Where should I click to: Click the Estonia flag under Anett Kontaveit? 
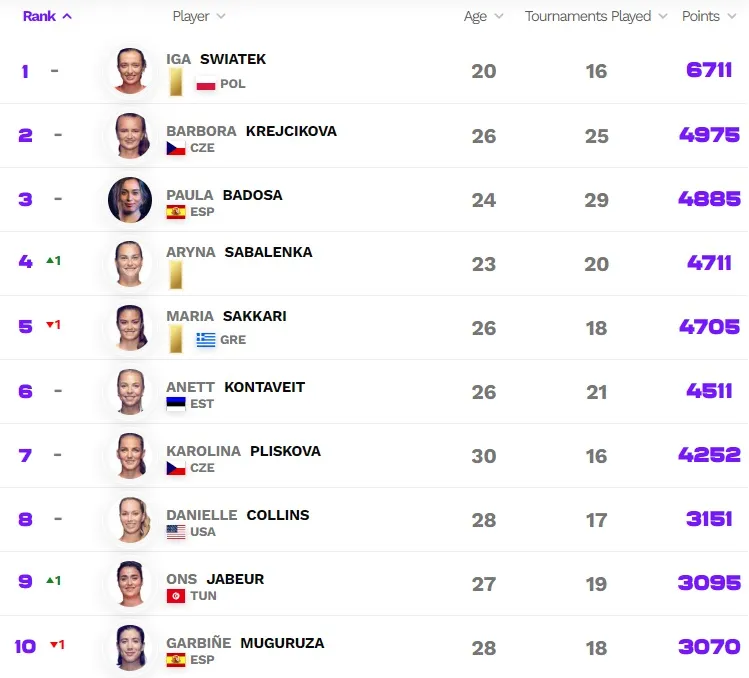(176, 404)
